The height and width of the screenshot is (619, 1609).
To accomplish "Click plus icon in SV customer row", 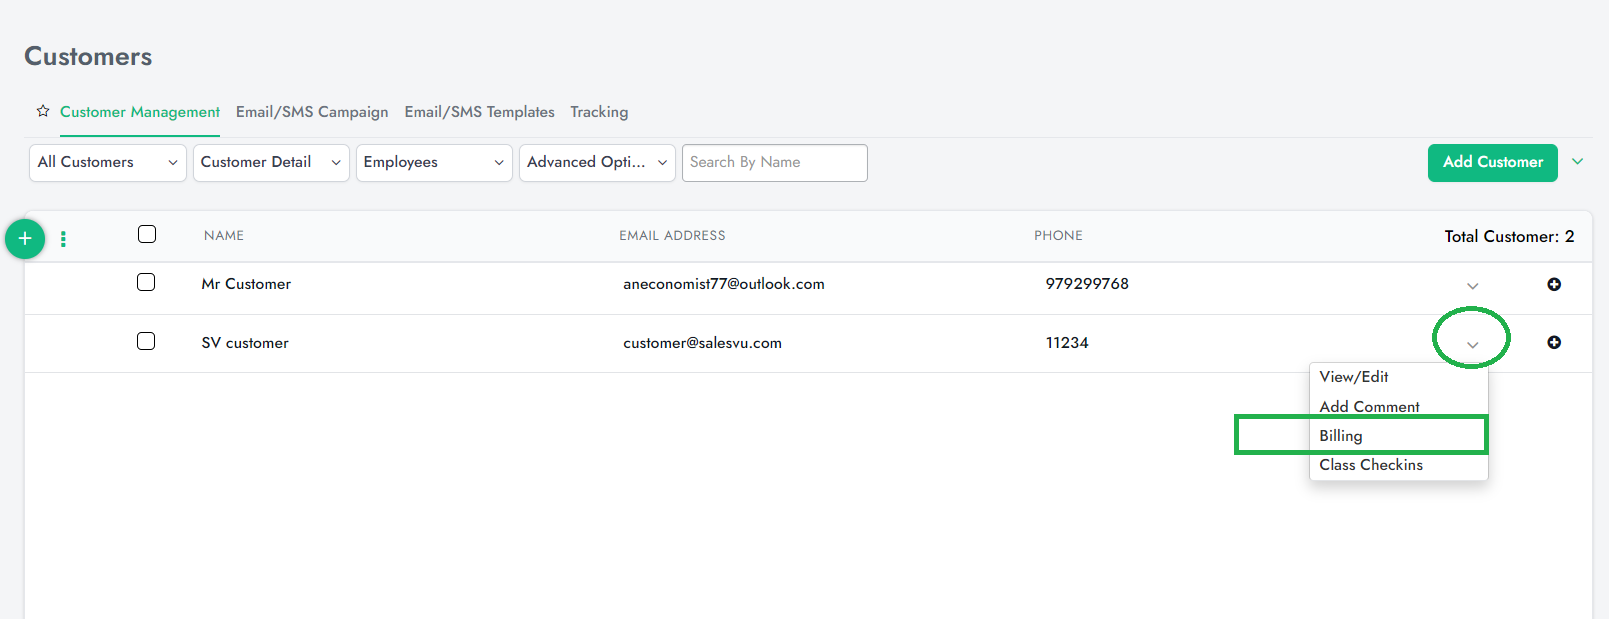I will 1554,342.
